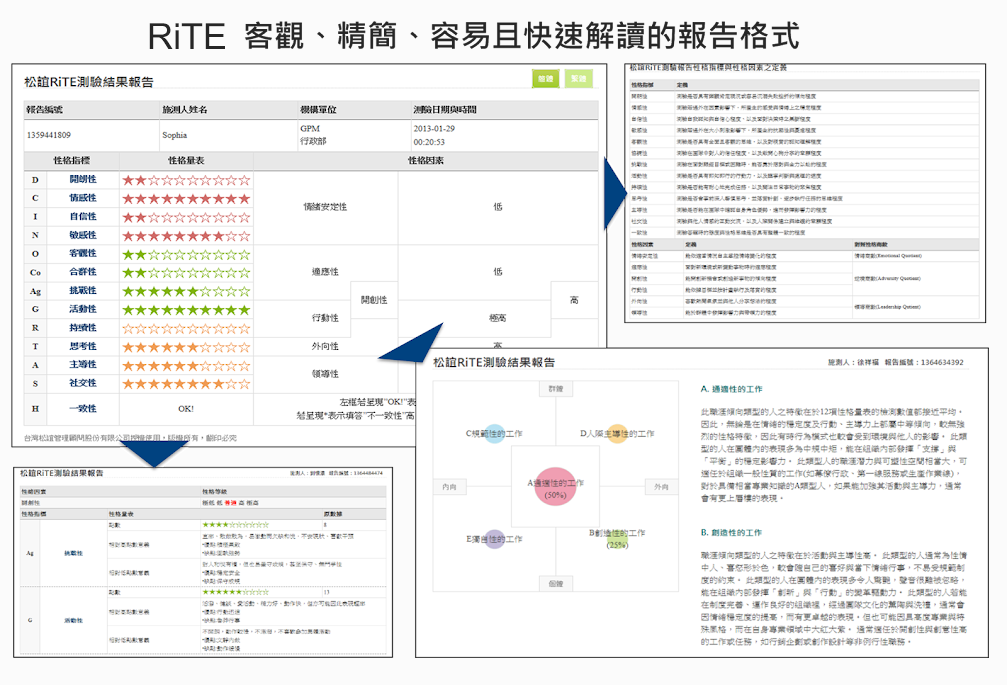Open the 自信性 indicator link
Screen dimensions: 1007x685
pos(83,217)
